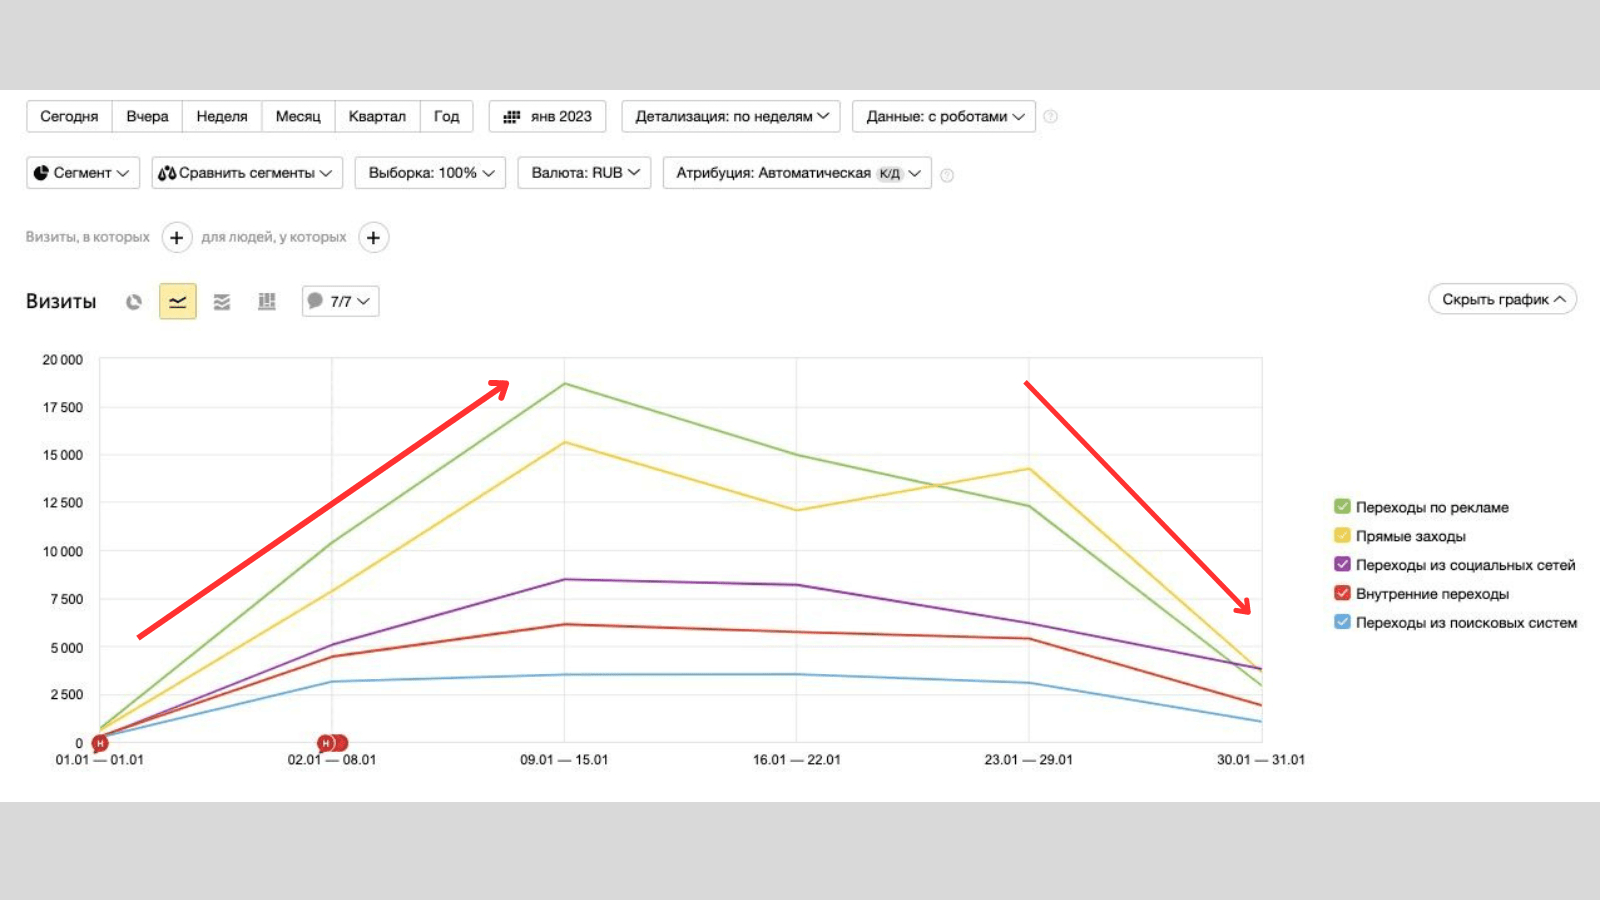This screenshot has width=1600, height=900.
Task: Select the 'Год' period tab
Action: tap(446, 116)
